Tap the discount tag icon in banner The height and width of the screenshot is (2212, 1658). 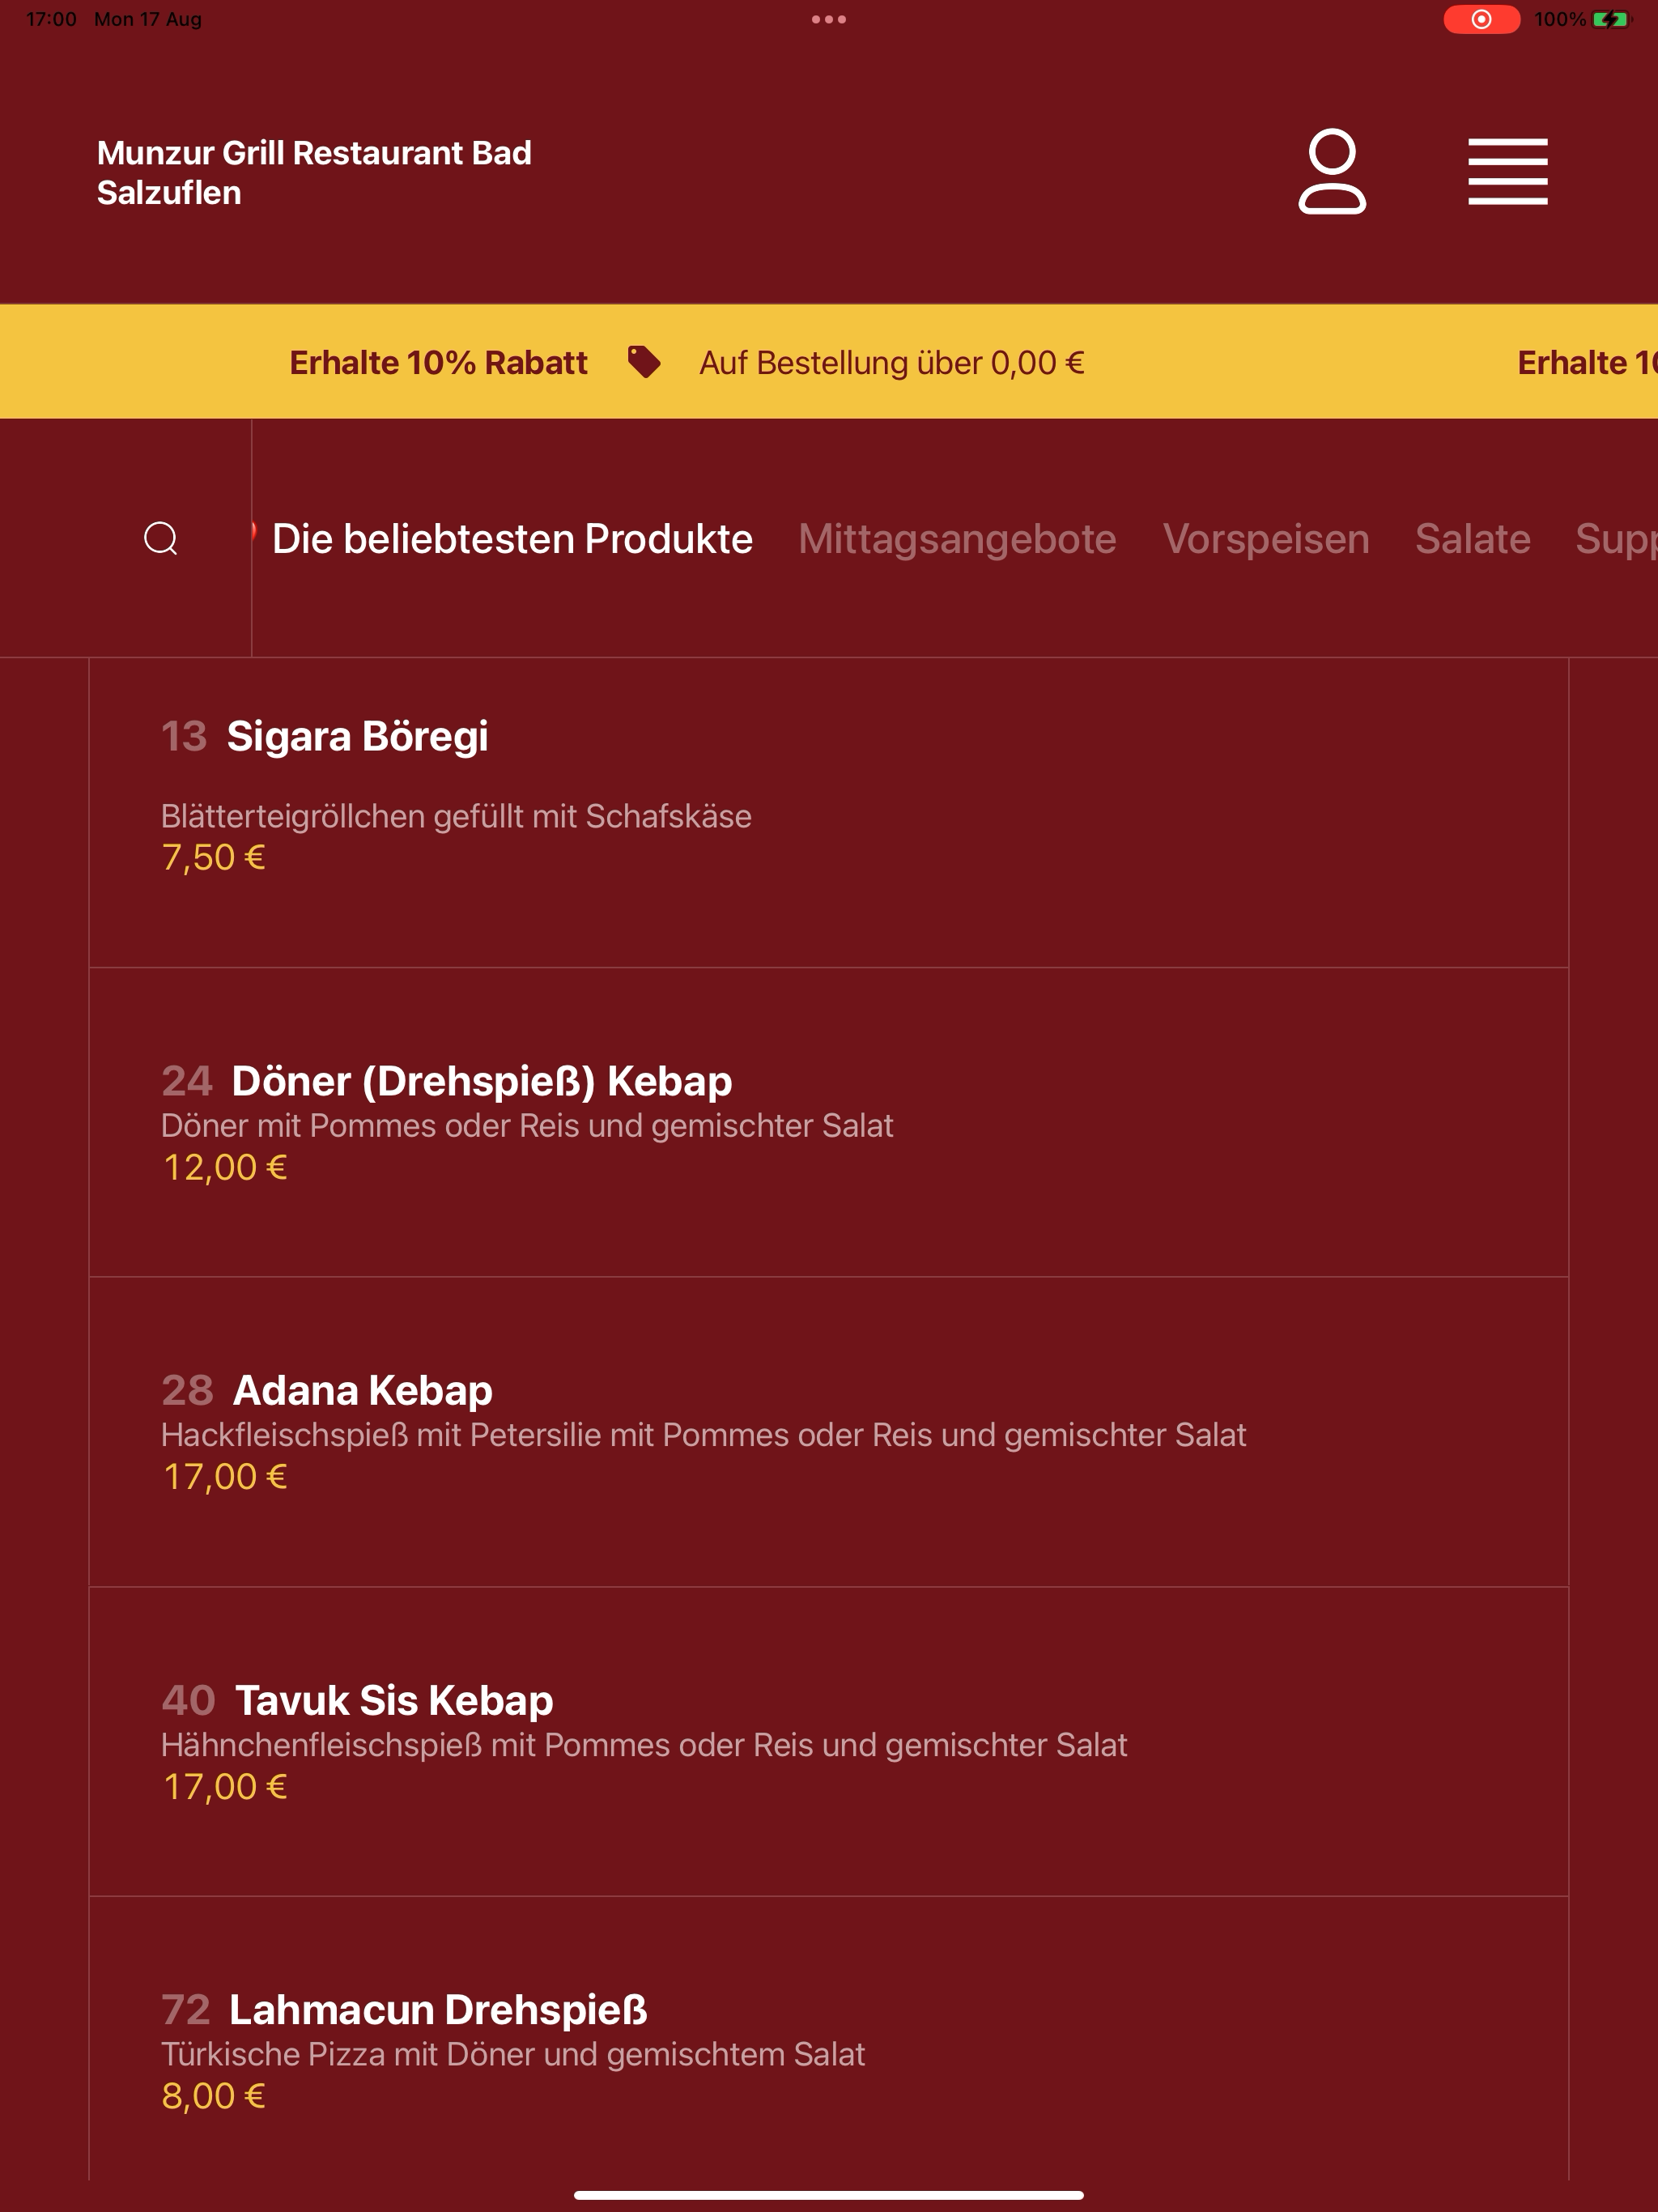coord(644,362)
